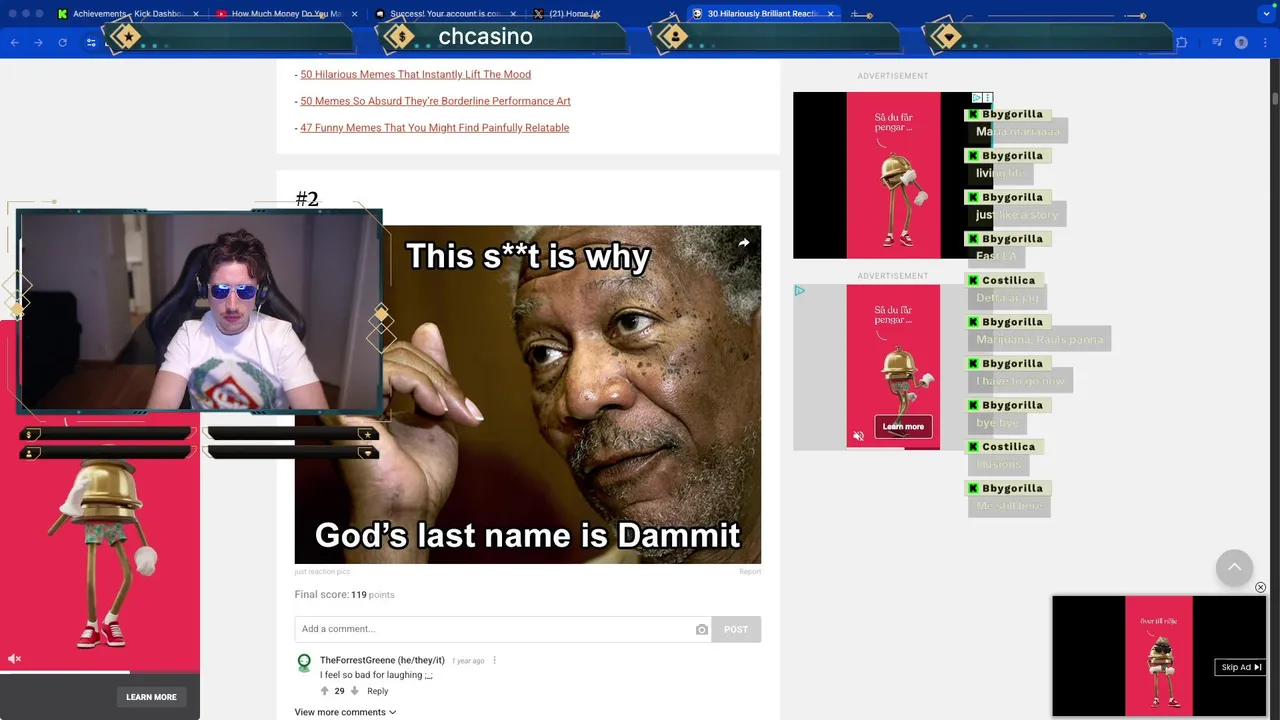Switch to How Much Money Do You Make tab
This screenshot has width=1280, height=720.
coord(286,14)
